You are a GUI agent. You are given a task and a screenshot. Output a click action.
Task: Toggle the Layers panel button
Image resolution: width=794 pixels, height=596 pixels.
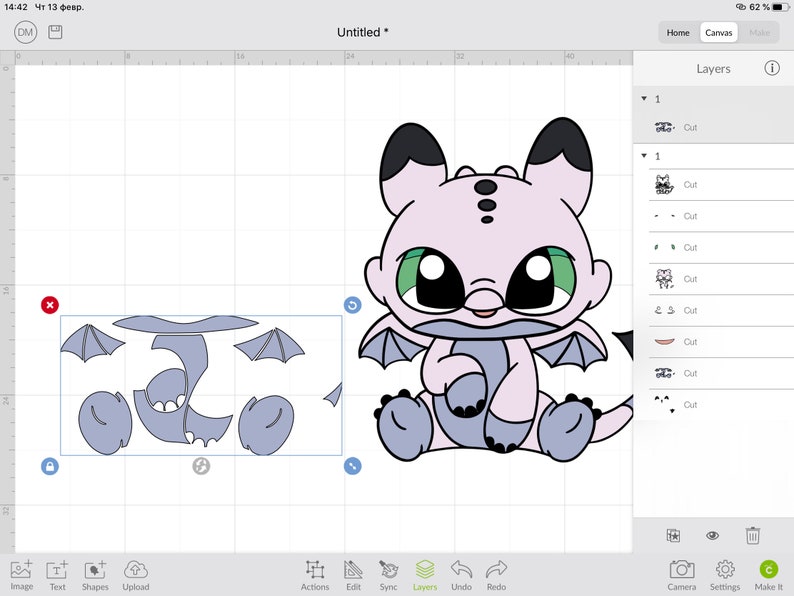[425, 576]
